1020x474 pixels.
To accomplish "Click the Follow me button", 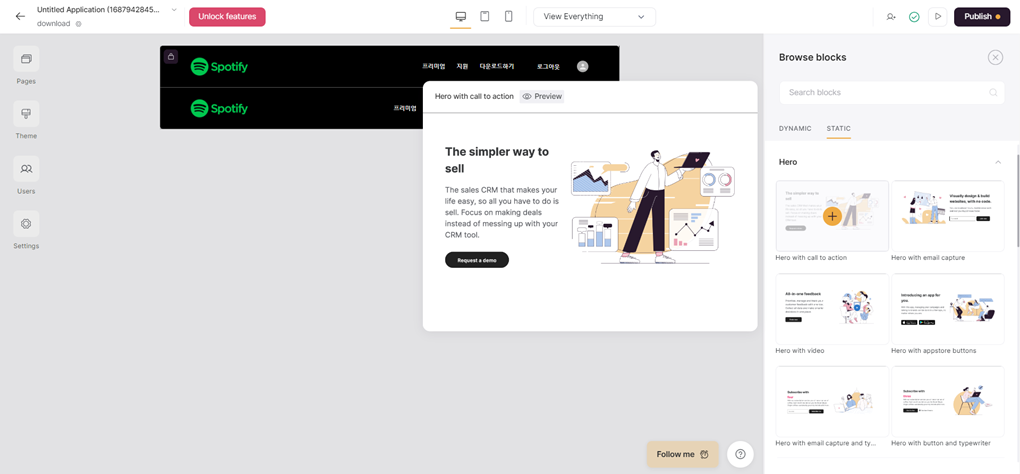I will pyautogui.click(x=682, y=454).
